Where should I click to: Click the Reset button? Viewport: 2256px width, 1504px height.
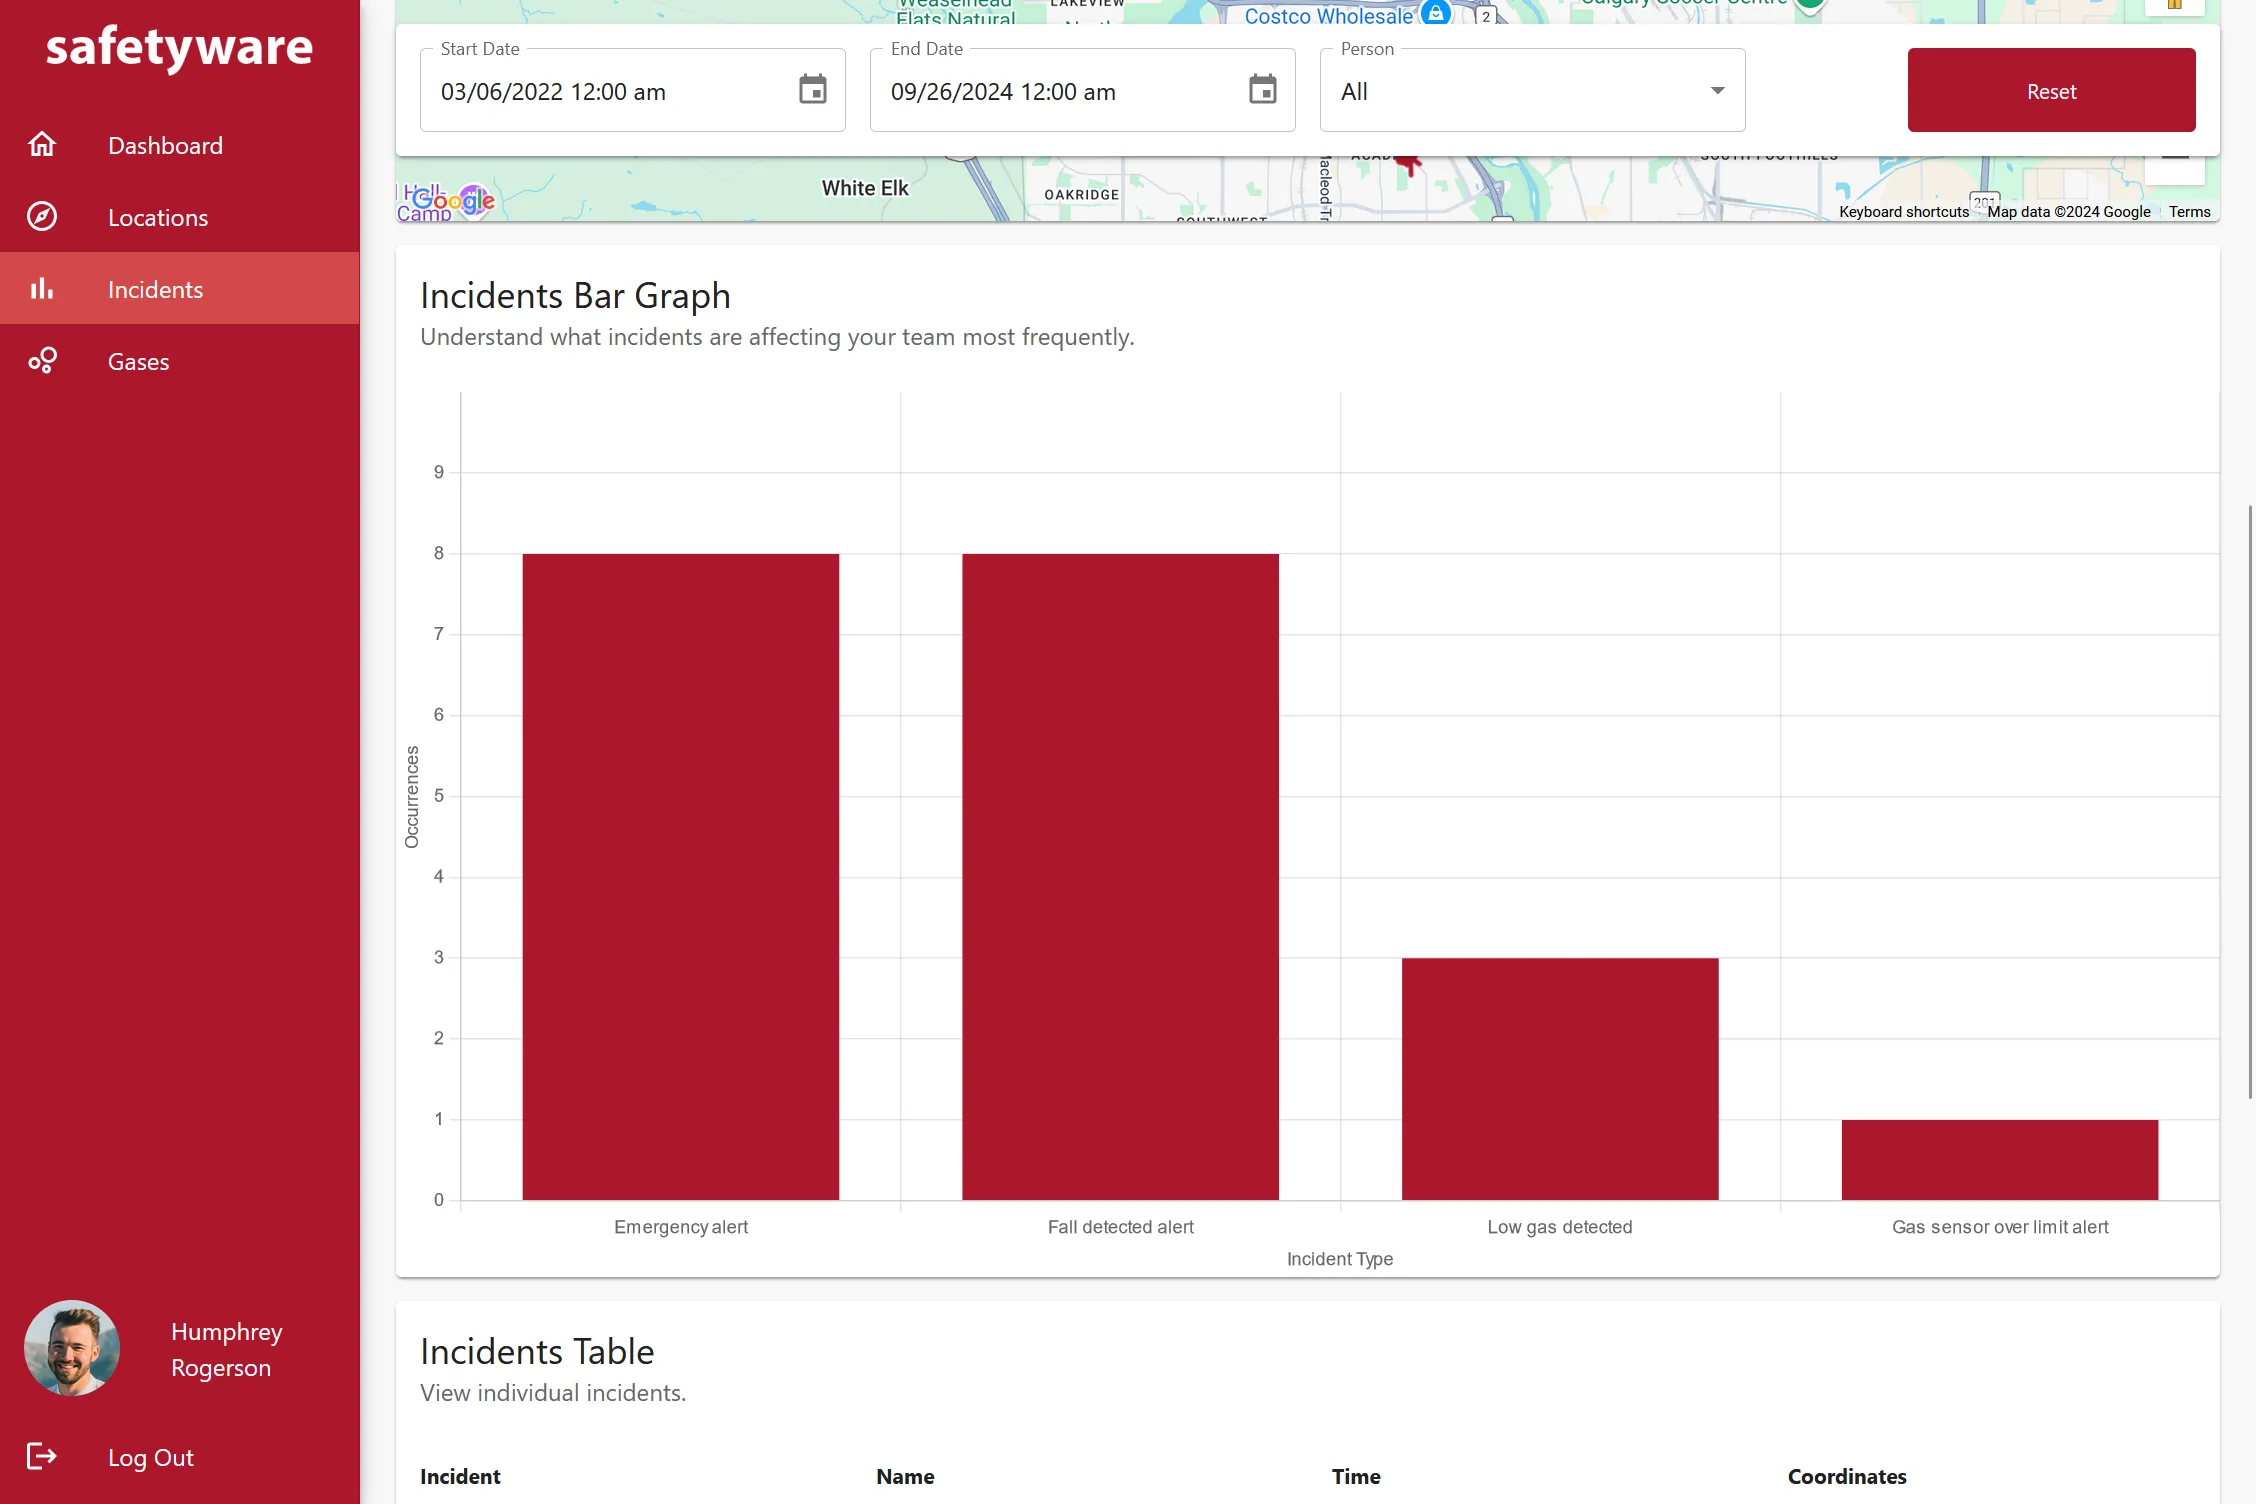click(x=2051, y=90)
